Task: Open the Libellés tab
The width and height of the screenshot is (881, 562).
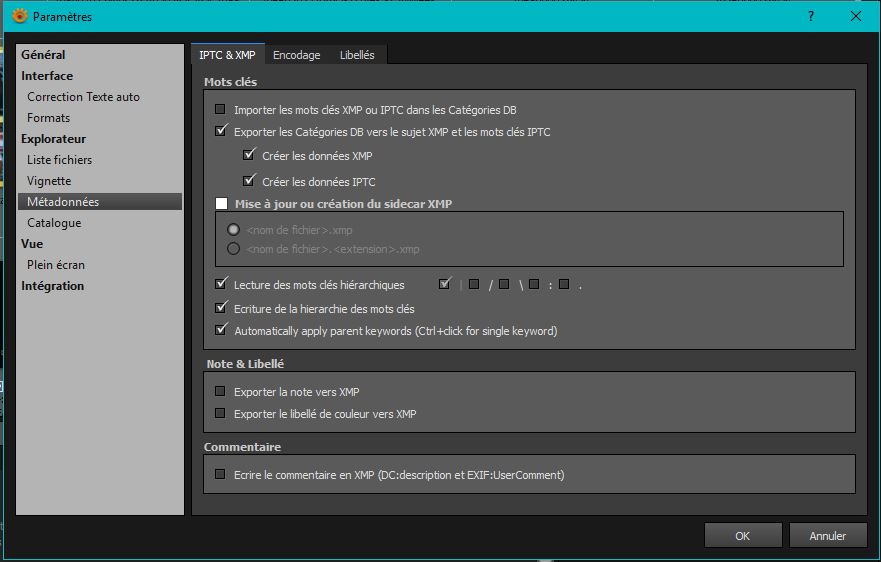Action: (x=357, y=55)
